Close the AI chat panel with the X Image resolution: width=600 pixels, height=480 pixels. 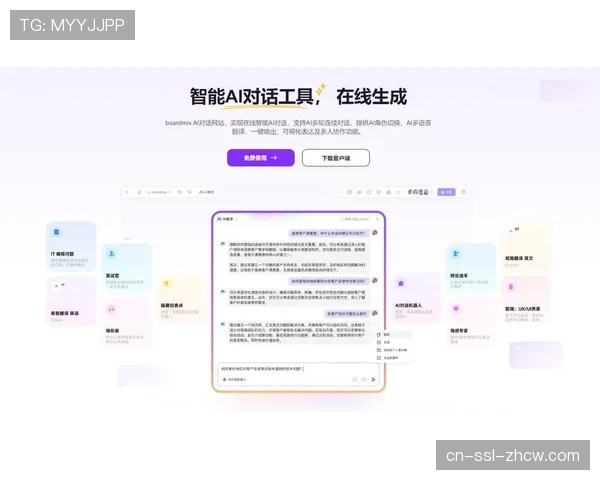click(377, 219)
